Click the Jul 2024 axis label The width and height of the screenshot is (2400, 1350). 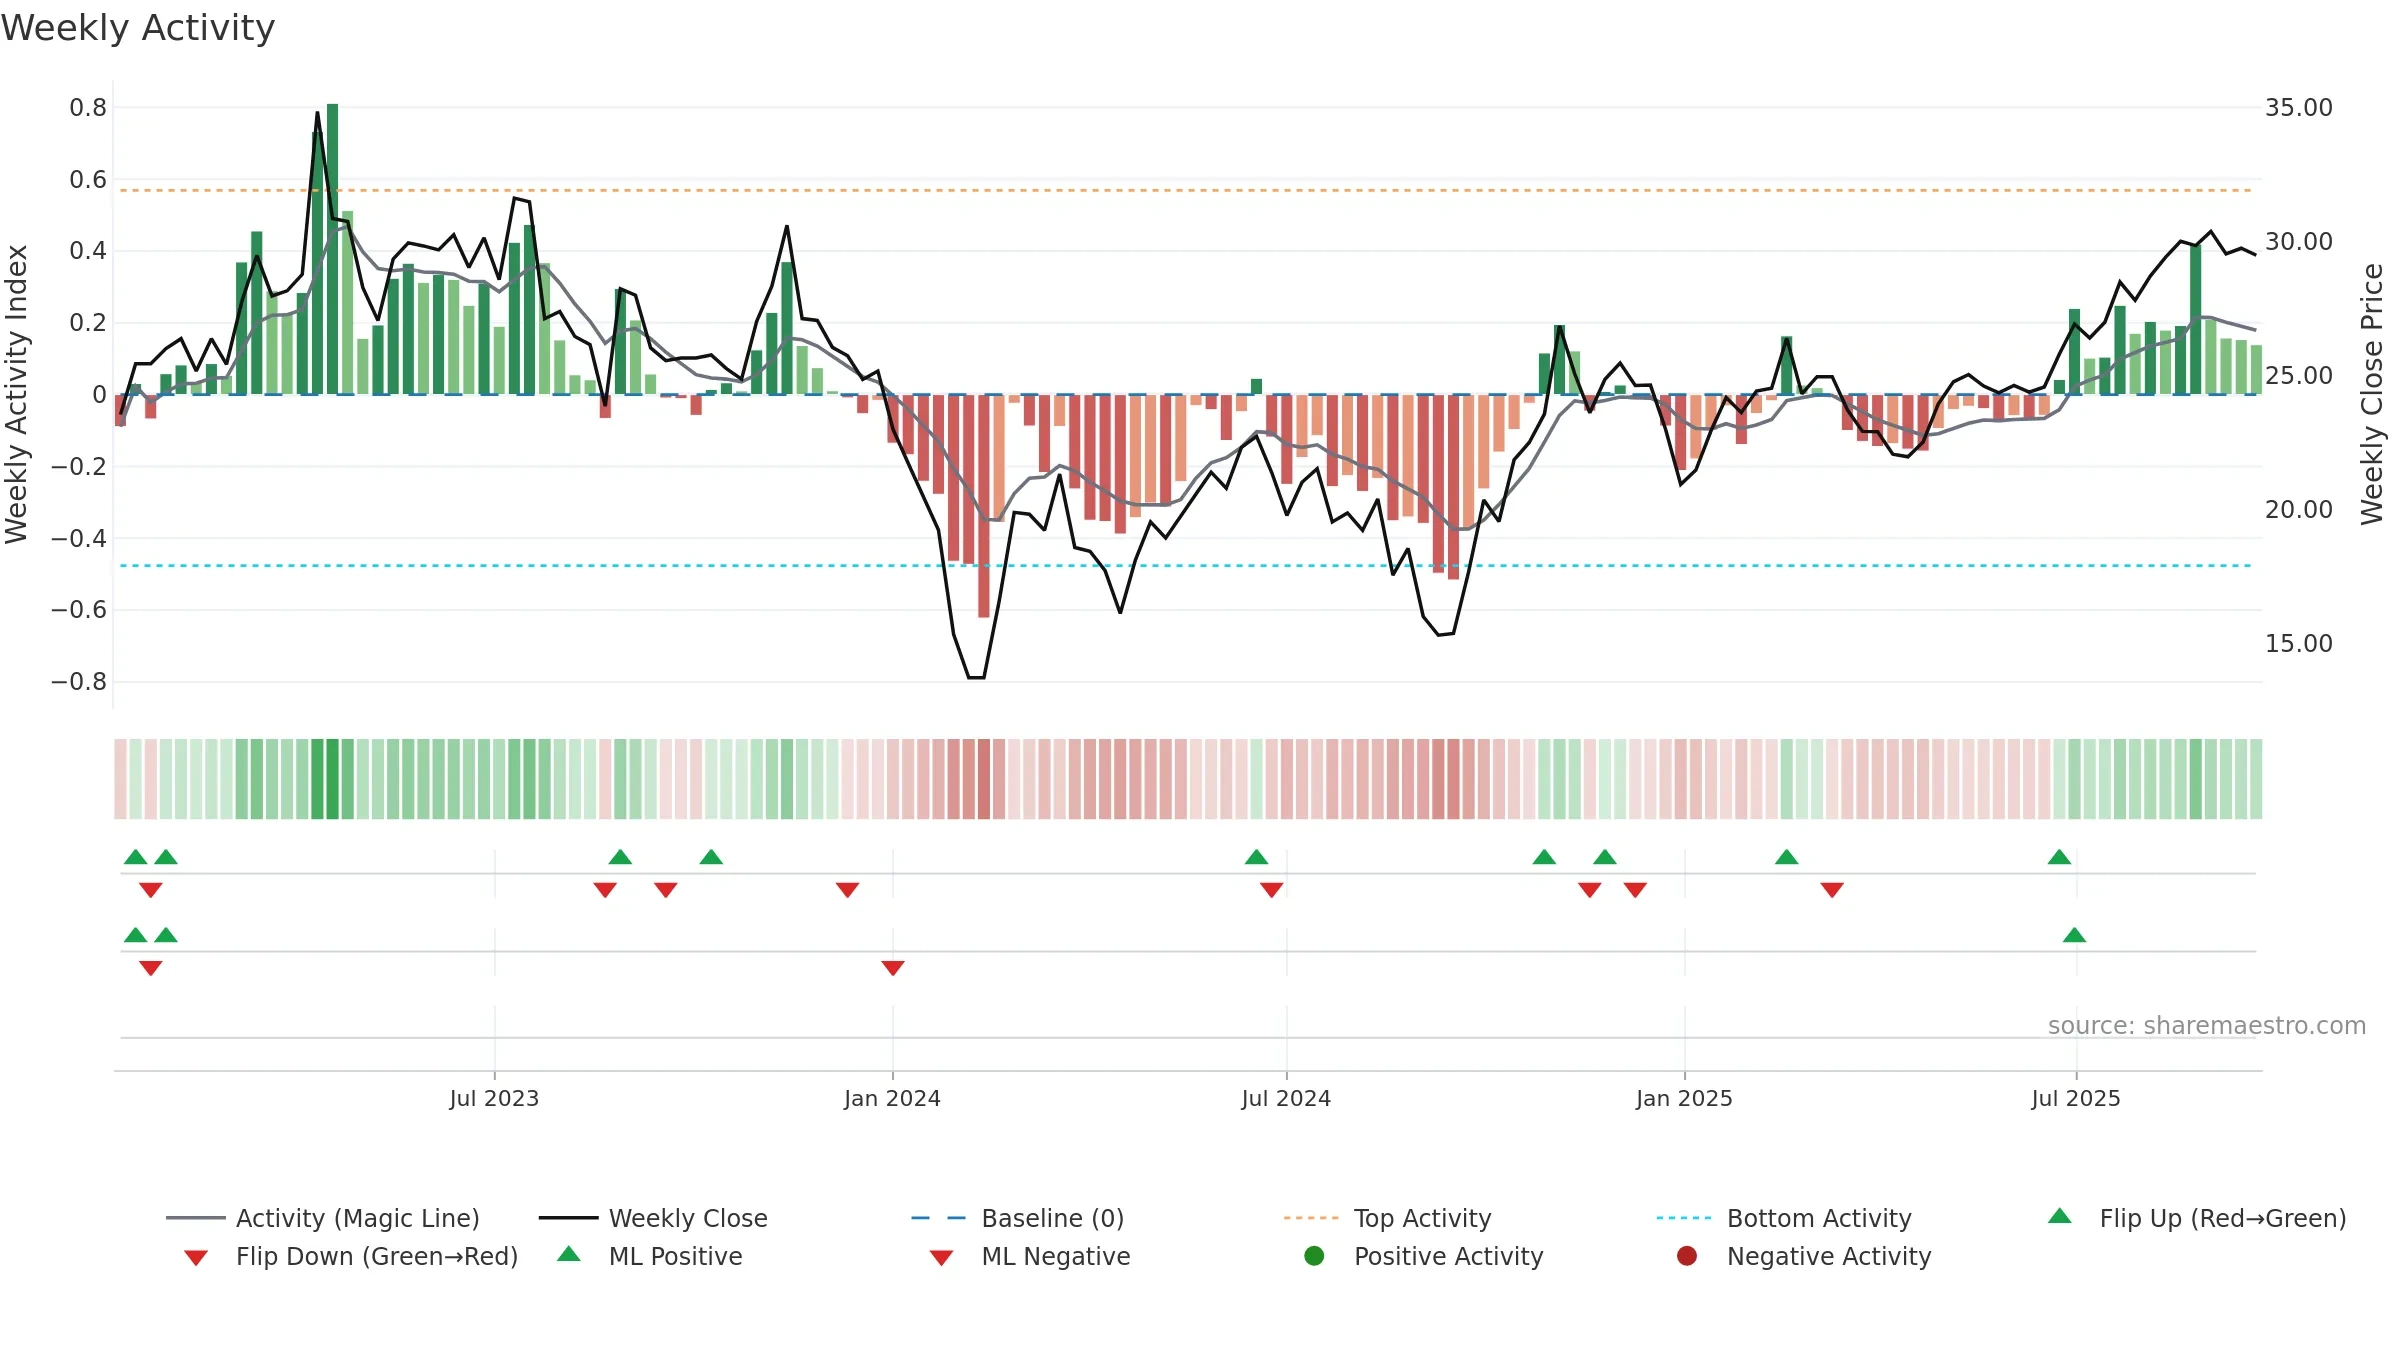pos(1286,1099)
